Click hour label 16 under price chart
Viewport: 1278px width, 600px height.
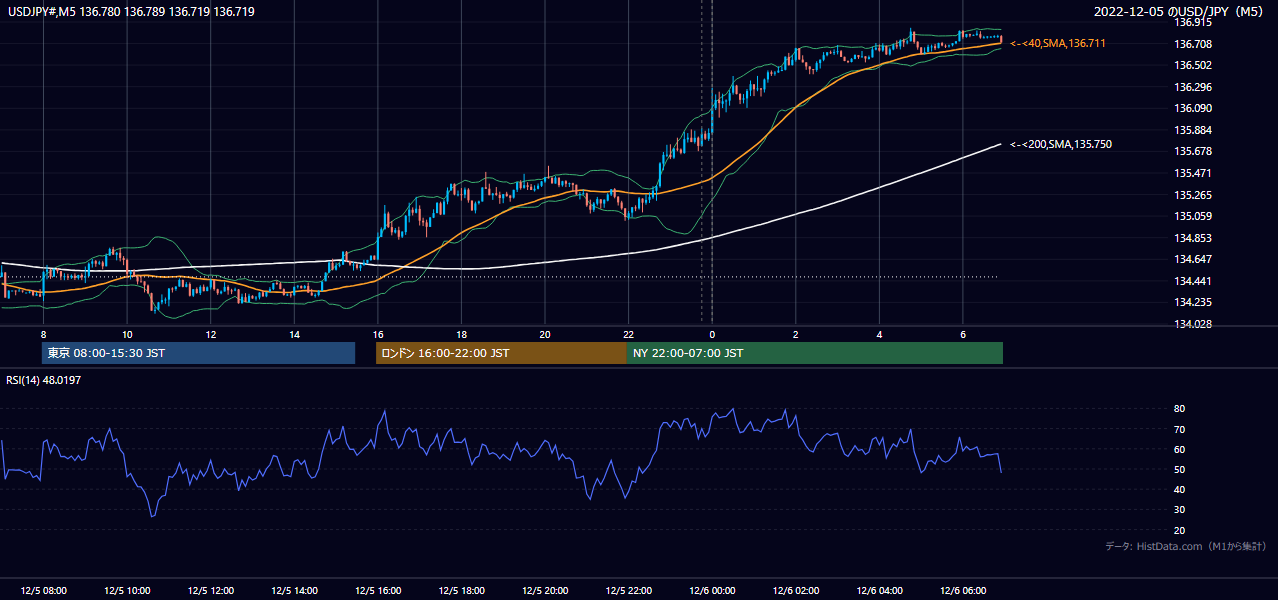378,334
